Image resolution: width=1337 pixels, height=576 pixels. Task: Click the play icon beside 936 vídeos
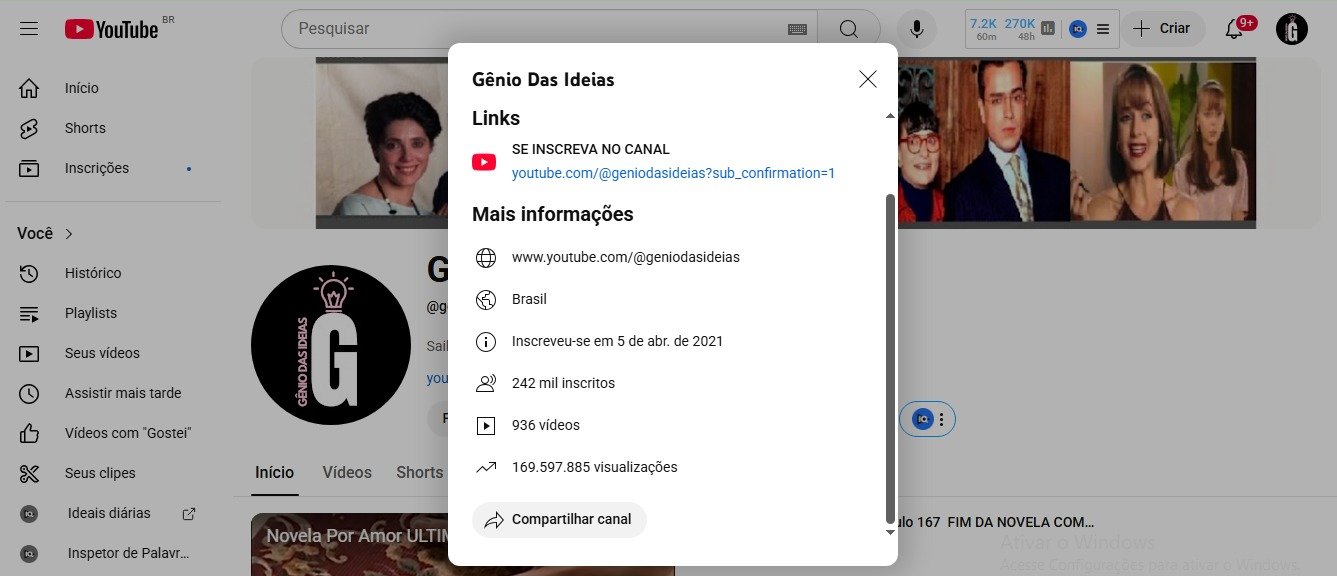(486, 426)
